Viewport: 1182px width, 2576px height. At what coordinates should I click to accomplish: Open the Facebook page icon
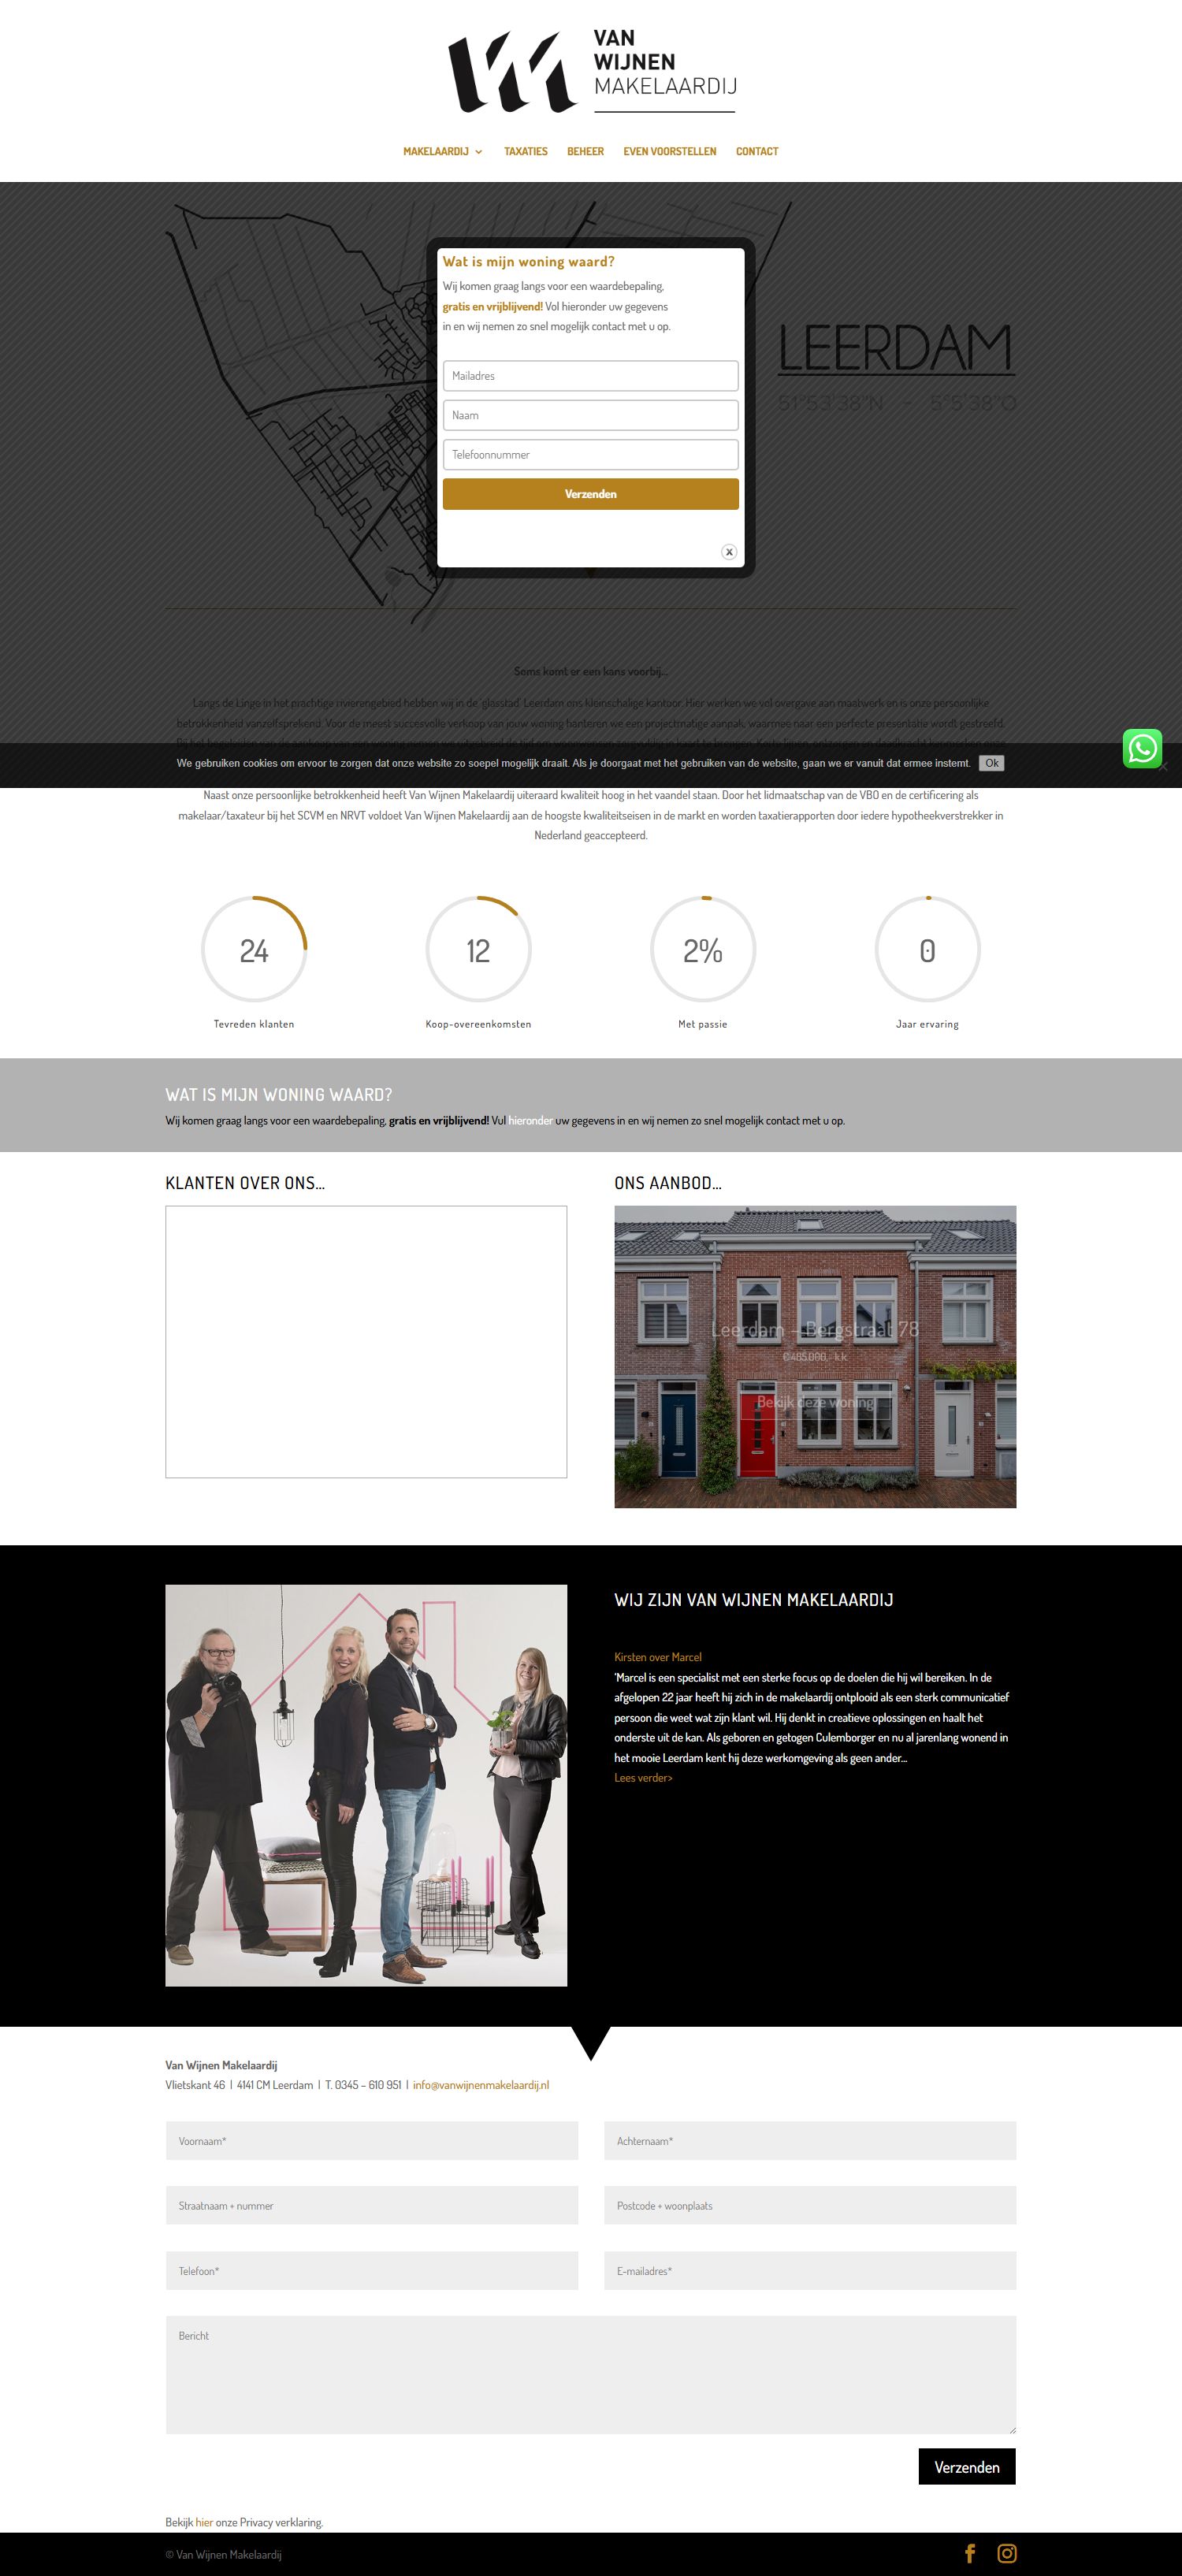[969, 2553]
